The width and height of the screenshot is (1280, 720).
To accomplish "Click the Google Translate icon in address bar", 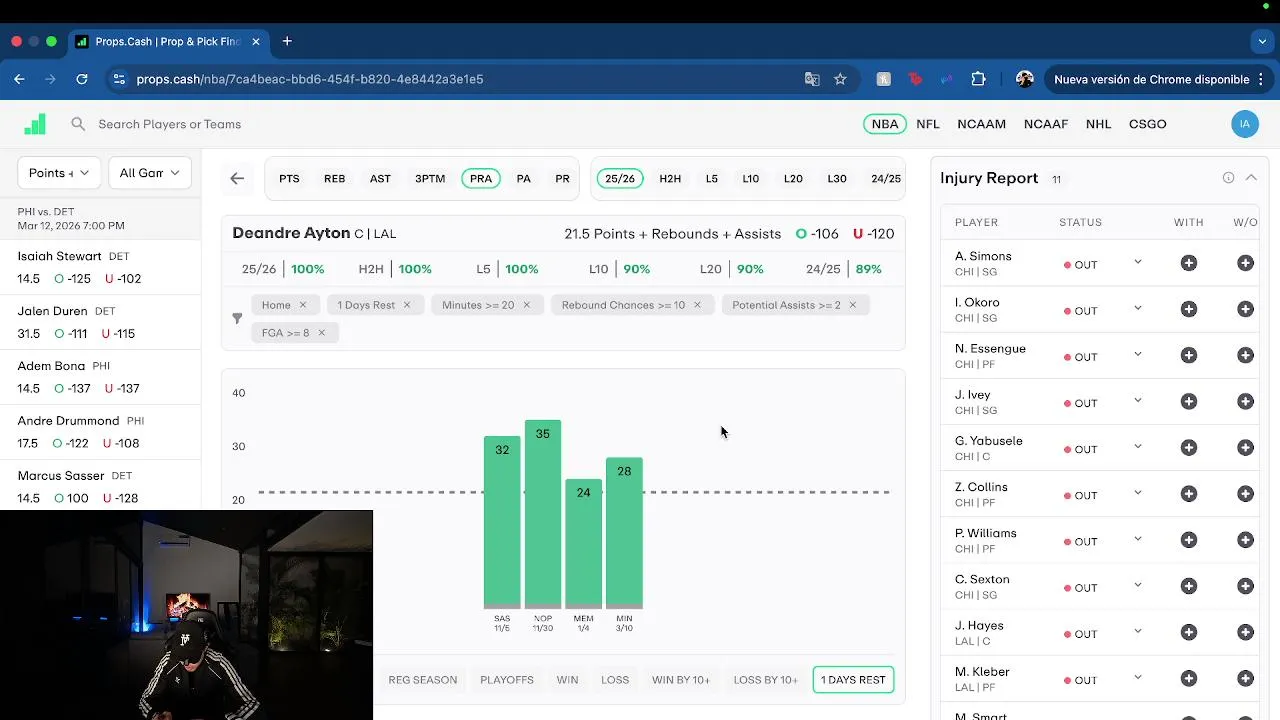I will (812, 79).
